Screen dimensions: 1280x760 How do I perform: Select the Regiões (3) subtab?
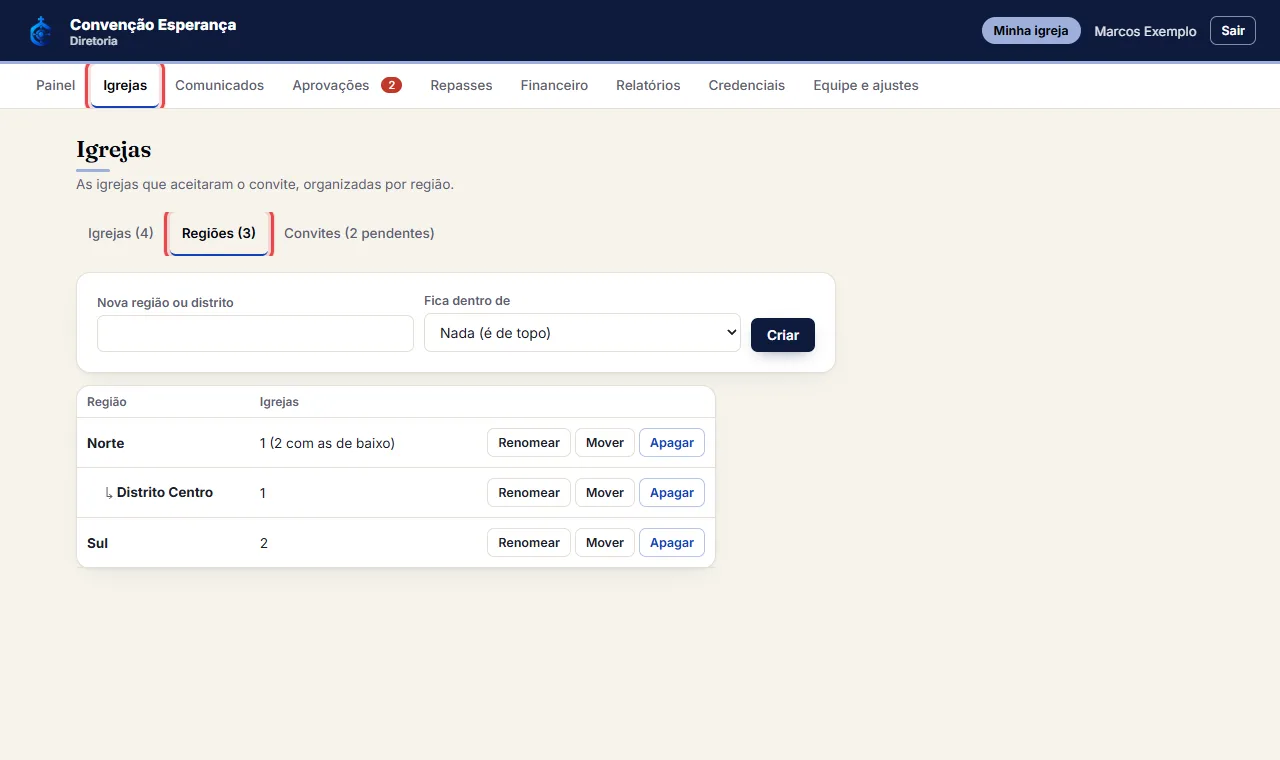[x=219, y=233]
